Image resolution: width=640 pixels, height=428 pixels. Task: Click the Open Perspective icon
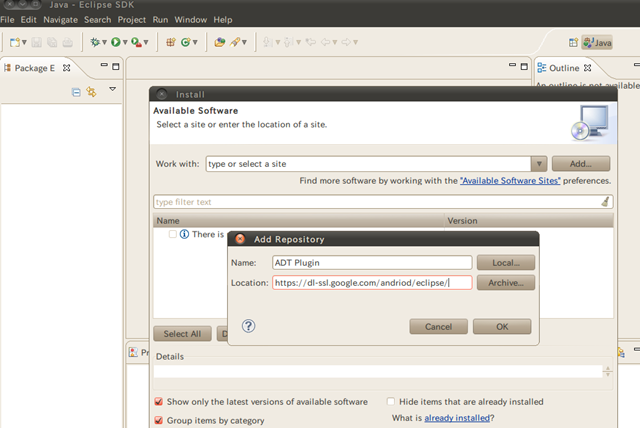pyautogui.click(x=574, y=43)
